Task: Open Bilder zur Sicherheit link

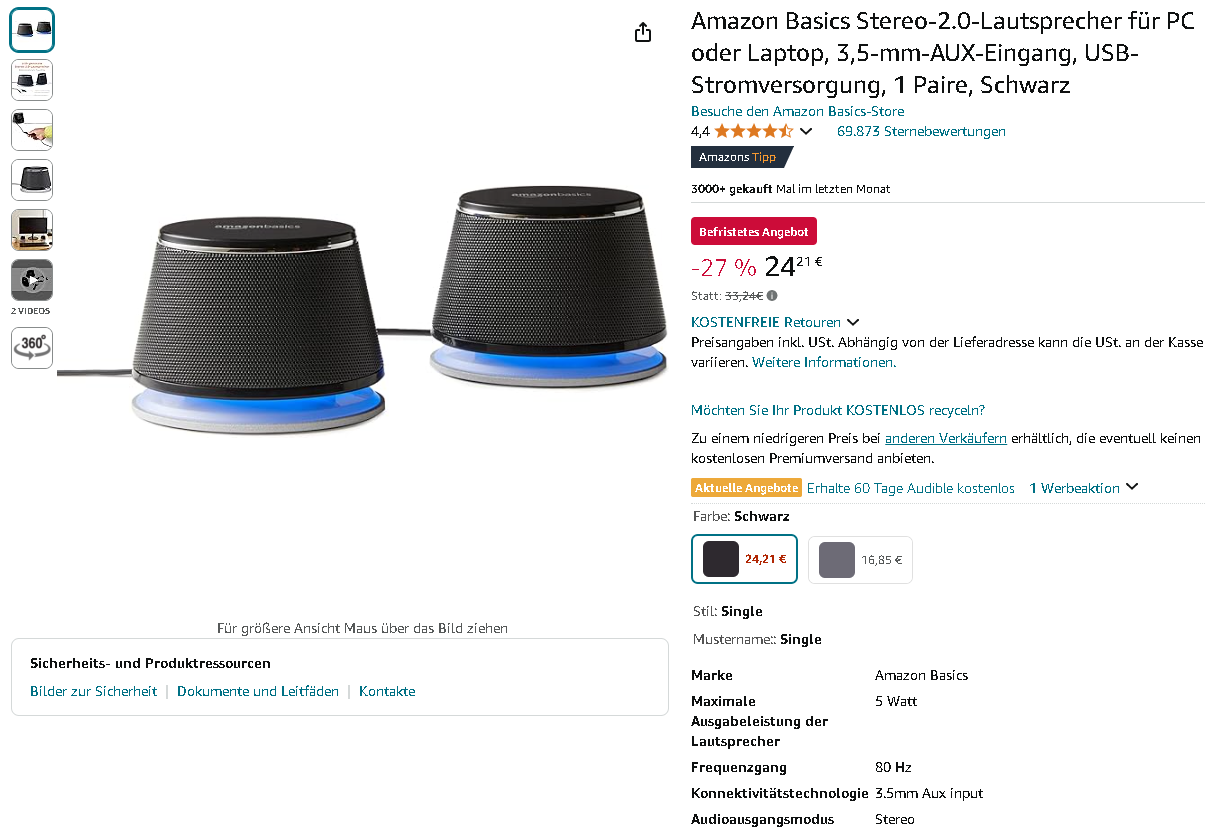Action: [x=93, y=691]
